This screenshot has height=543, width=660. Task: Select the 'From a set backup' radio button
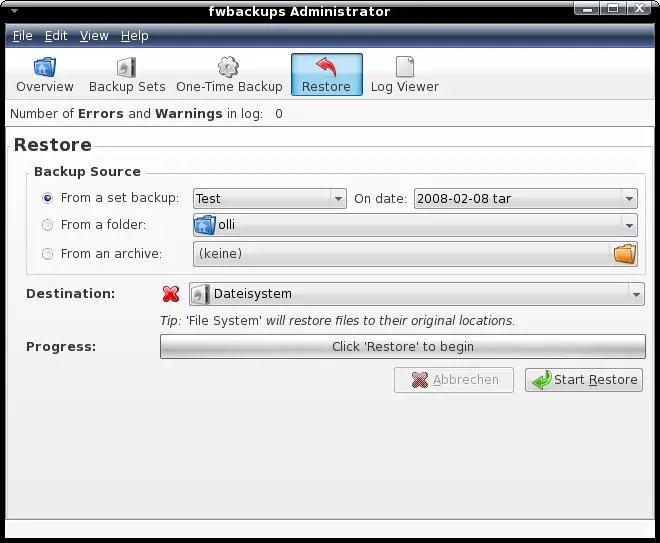point(48,198)
